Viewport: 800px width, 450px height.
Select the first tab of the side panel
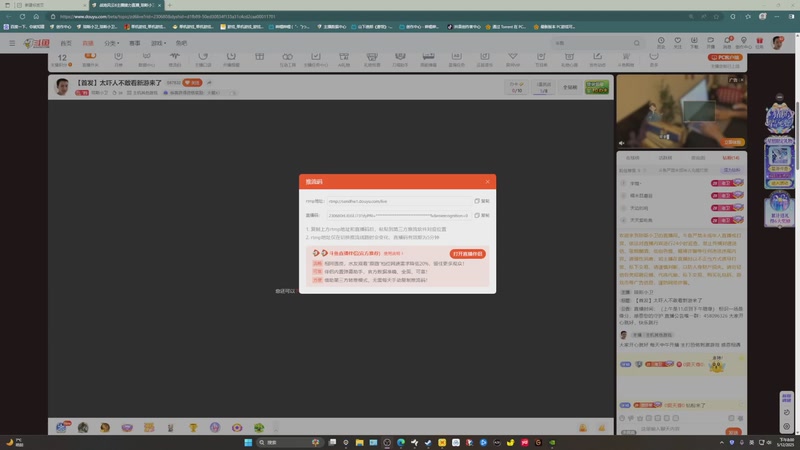click(633, 158)
